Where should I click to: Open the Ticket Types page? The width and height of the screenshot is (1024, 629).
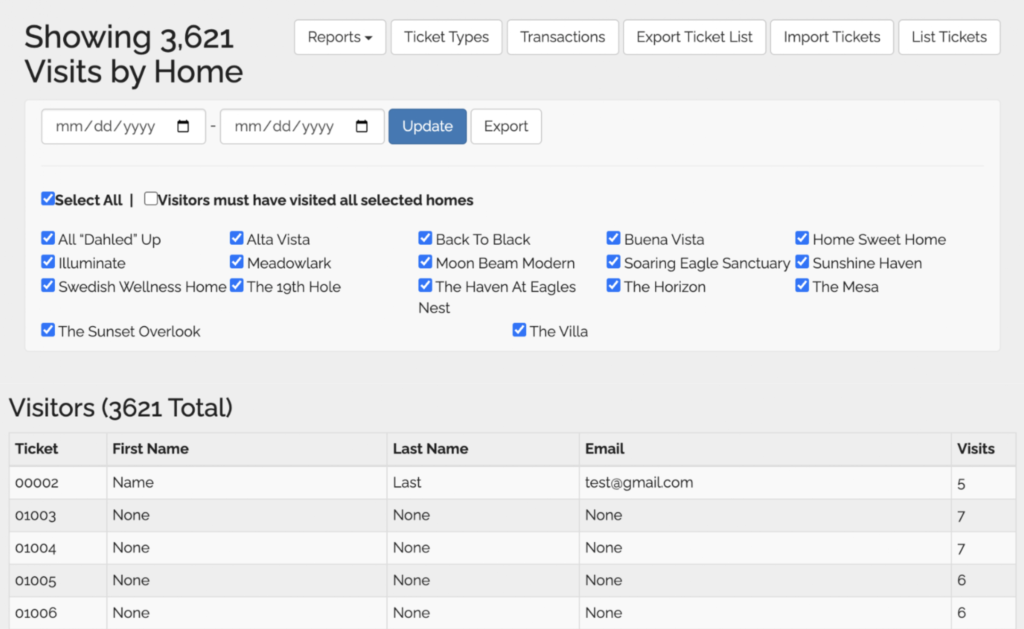click(x=446, y=37)
